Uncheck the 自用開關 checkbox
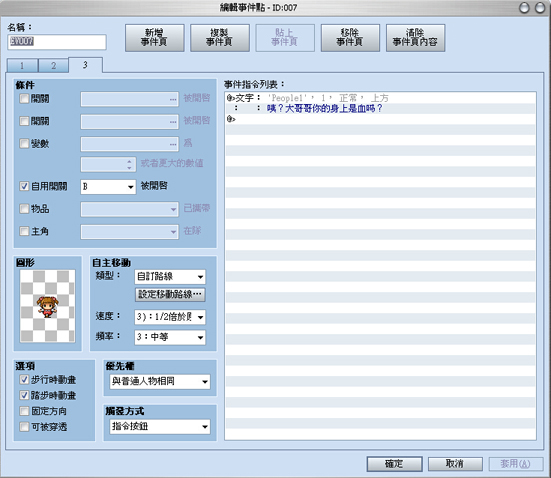The image size is (551, 478). click(24, 186)
